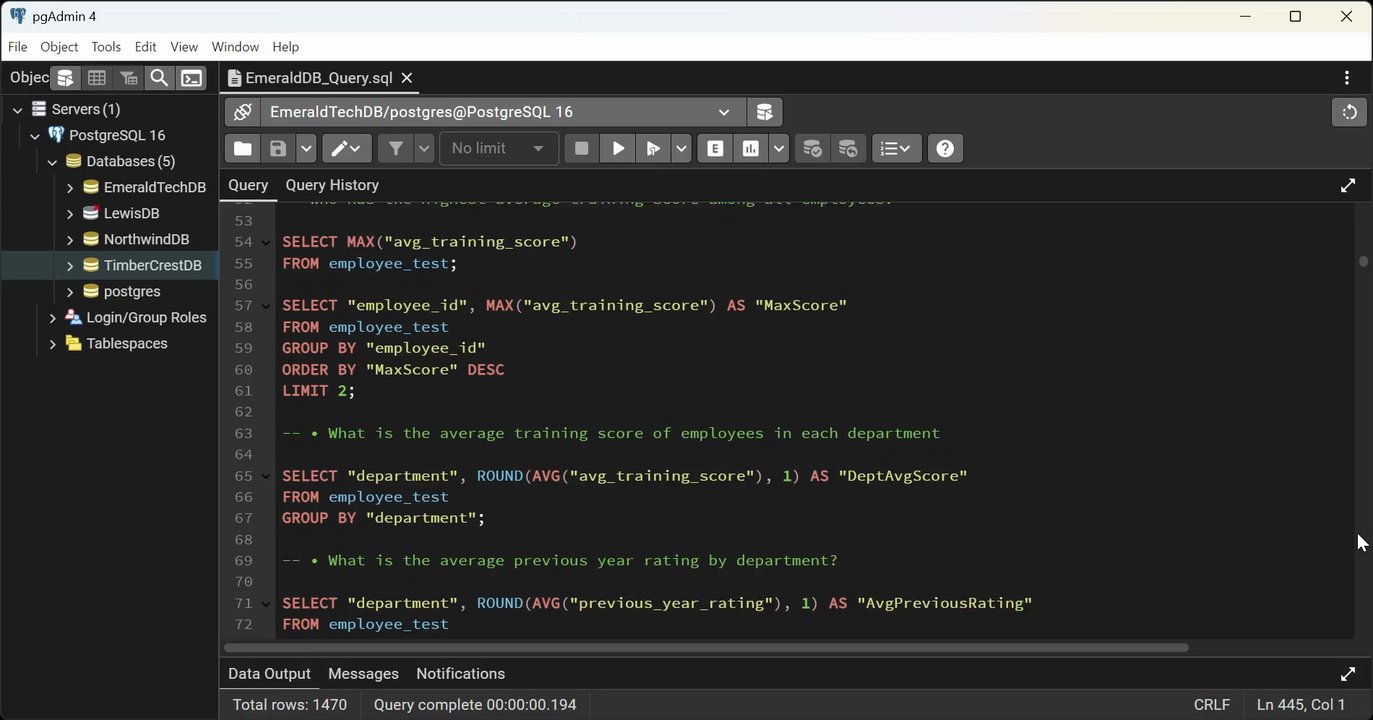1373x720 pixels.
Task: Click the Explain (E) toolbar button
Action: pyautogui.click(x=715, y=149)
